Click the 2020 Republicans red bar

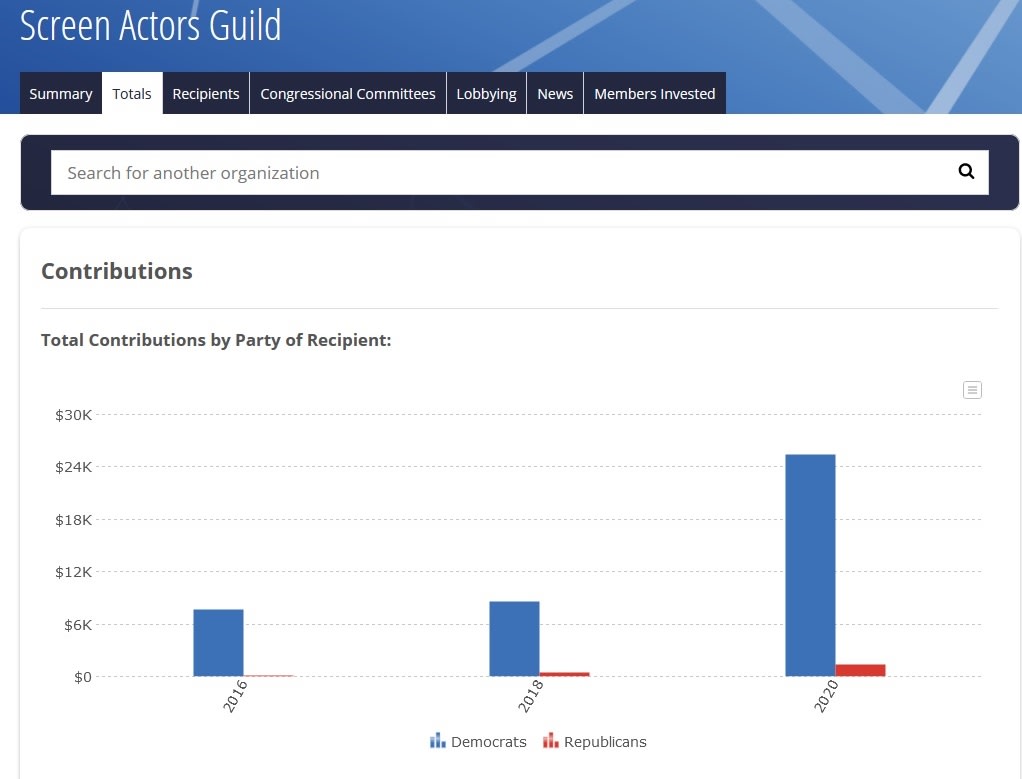(x=860, y=670)
